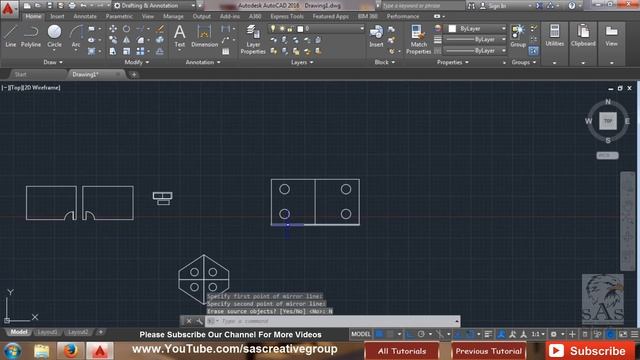
Task: Open the Annotate ribbon tab
Action: point(85,16)
